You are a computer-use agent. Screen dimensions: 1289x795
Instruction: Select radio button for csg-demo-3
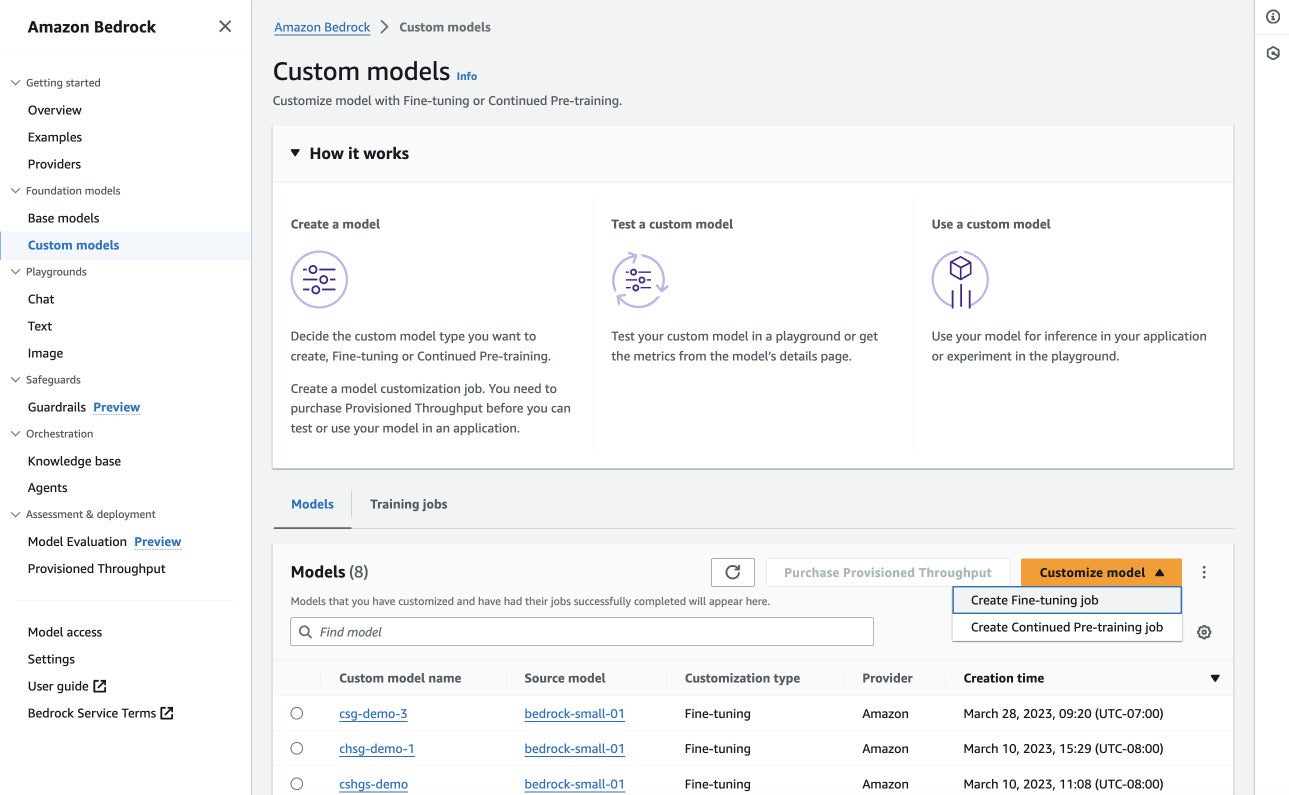297,713
